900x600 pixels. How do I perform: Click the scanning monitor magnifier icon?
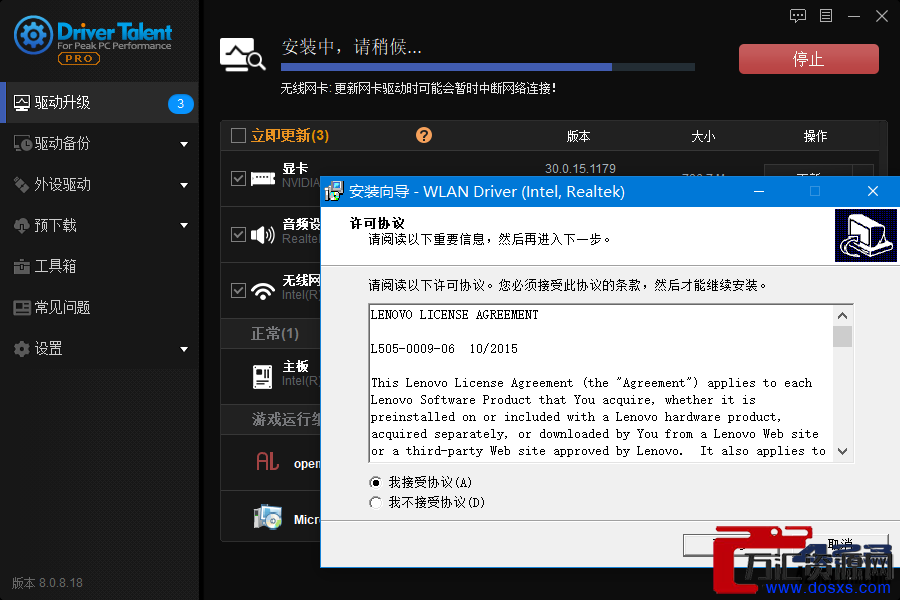[242, 55]
